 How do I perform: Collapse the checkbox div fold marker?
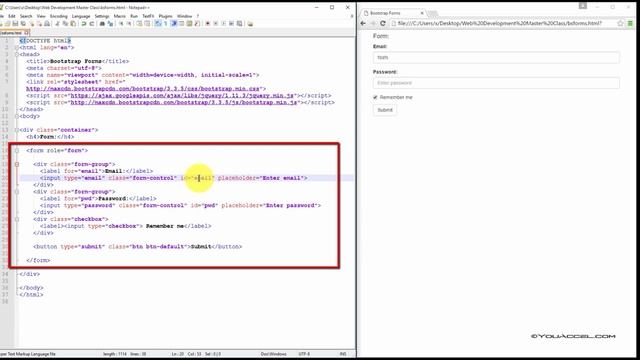[17, 219]
